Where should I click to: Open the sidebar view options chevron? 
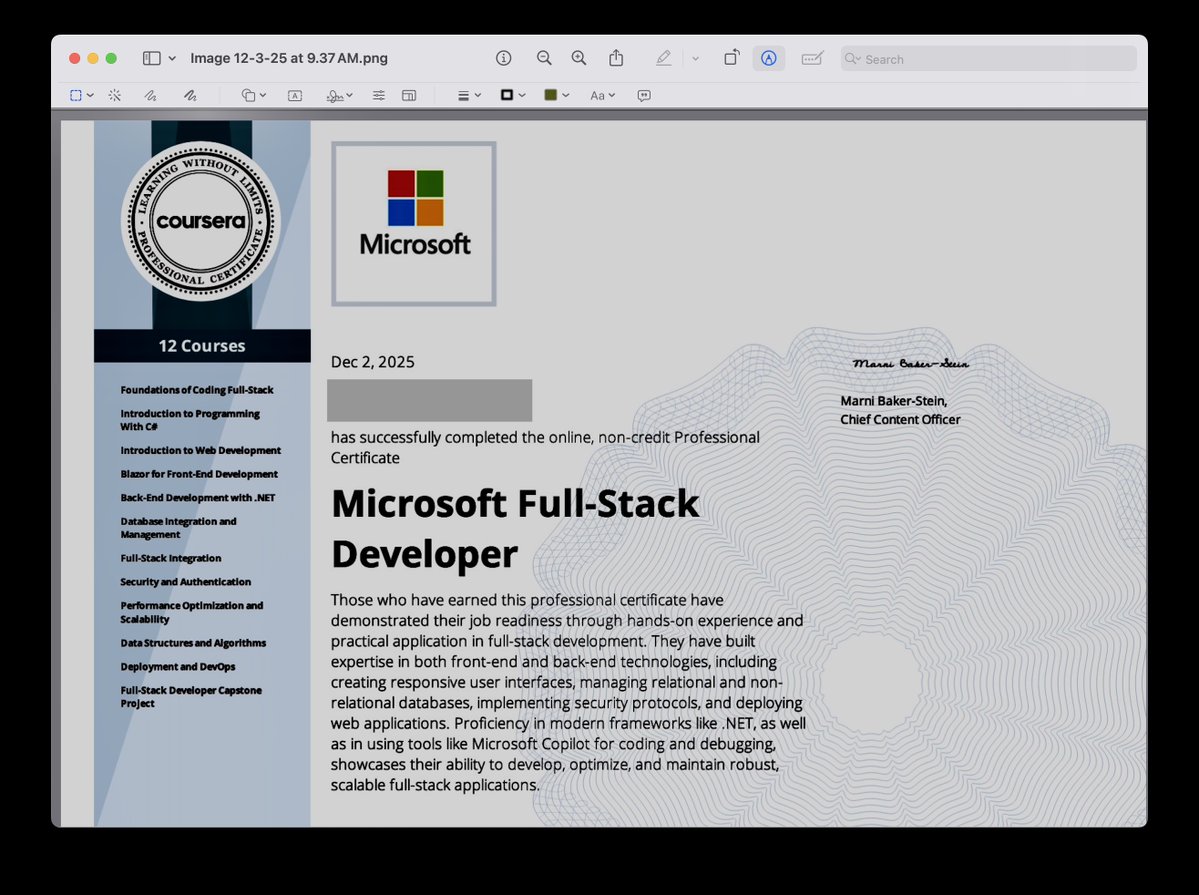172,58
